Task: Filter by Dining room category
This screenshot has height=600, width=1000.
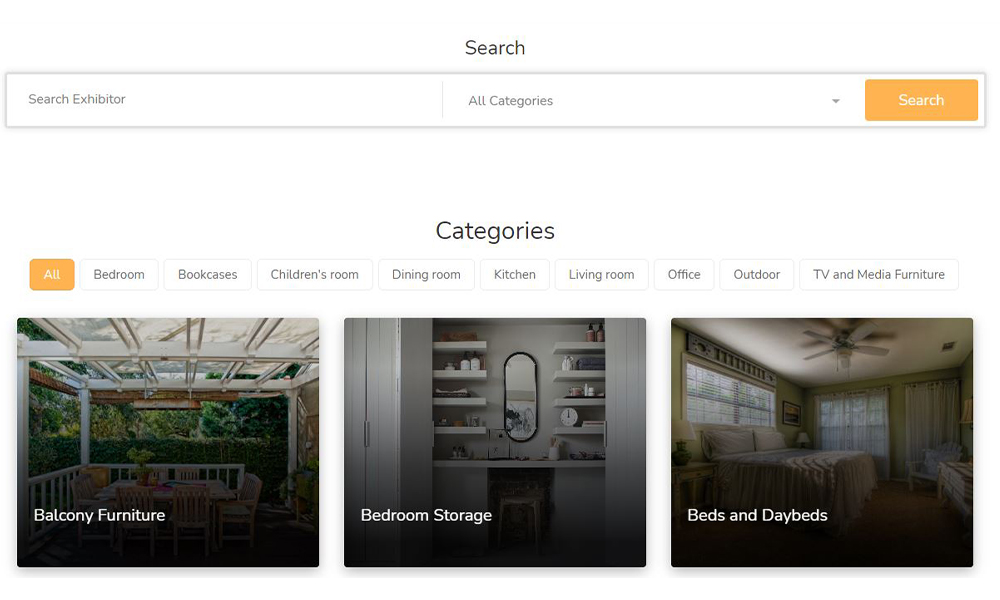Action: pos(426,275)
